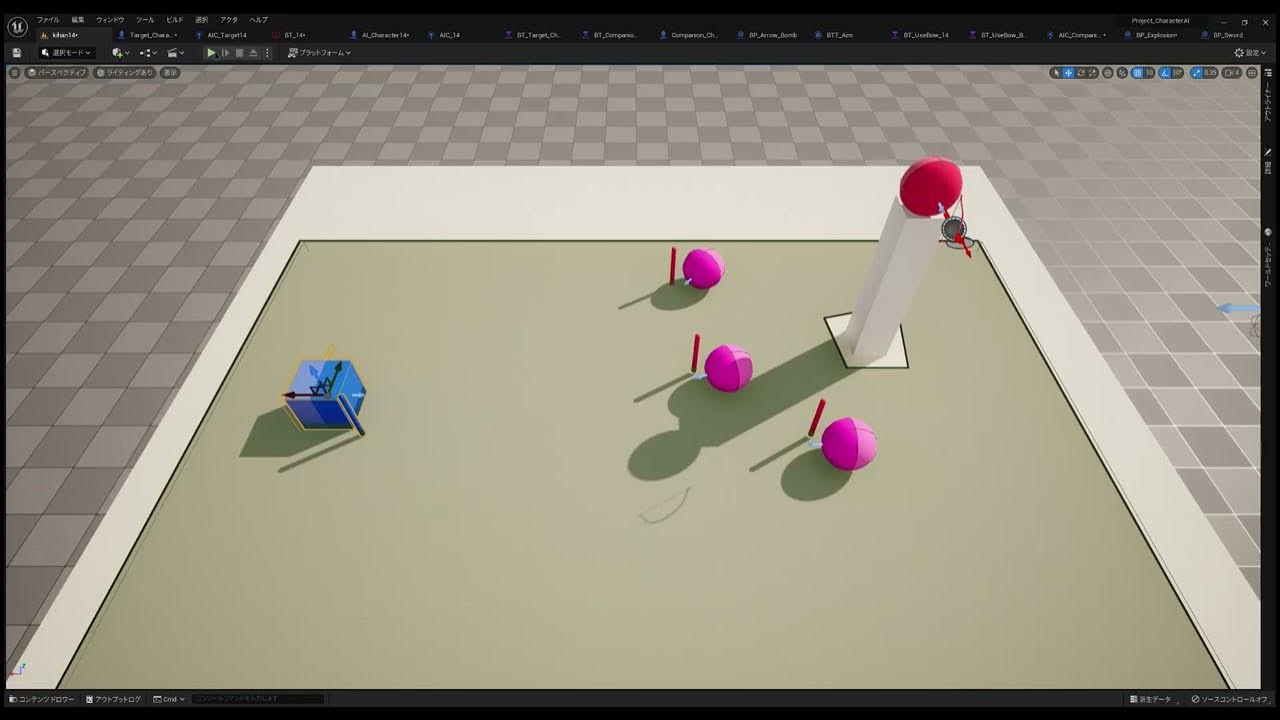
Task: Open rotation snap value 10° dropdown
Action: tap(1177, 73)
